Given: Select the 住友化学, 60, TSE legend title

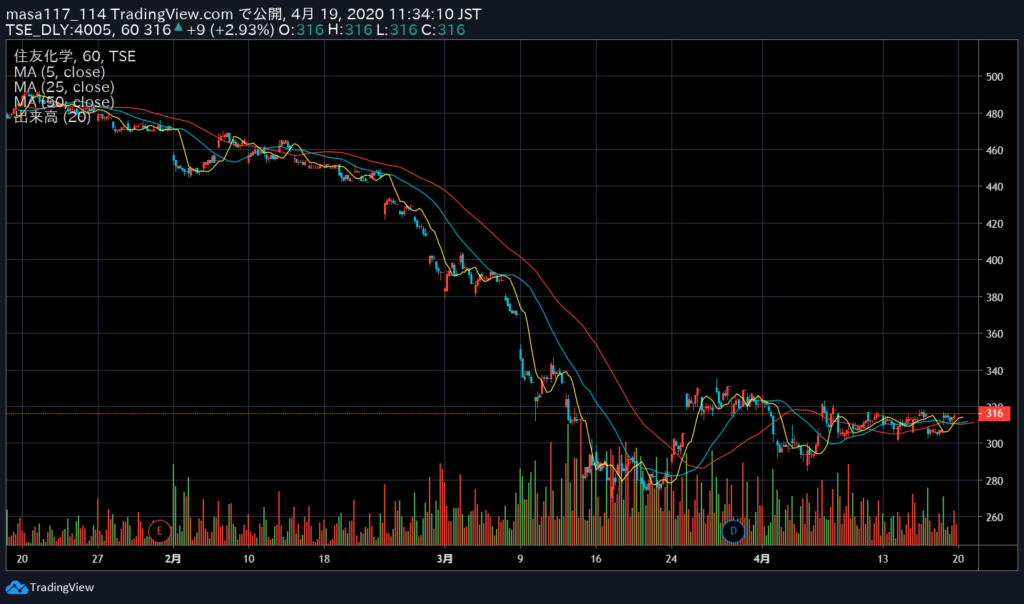Looking at the screenshot, I should pos(74,57).
